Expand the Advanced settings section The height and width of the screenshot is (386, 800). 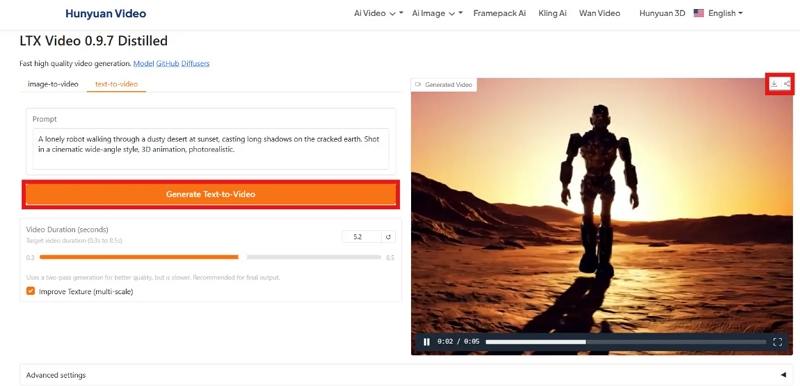(x=406, y=375)
